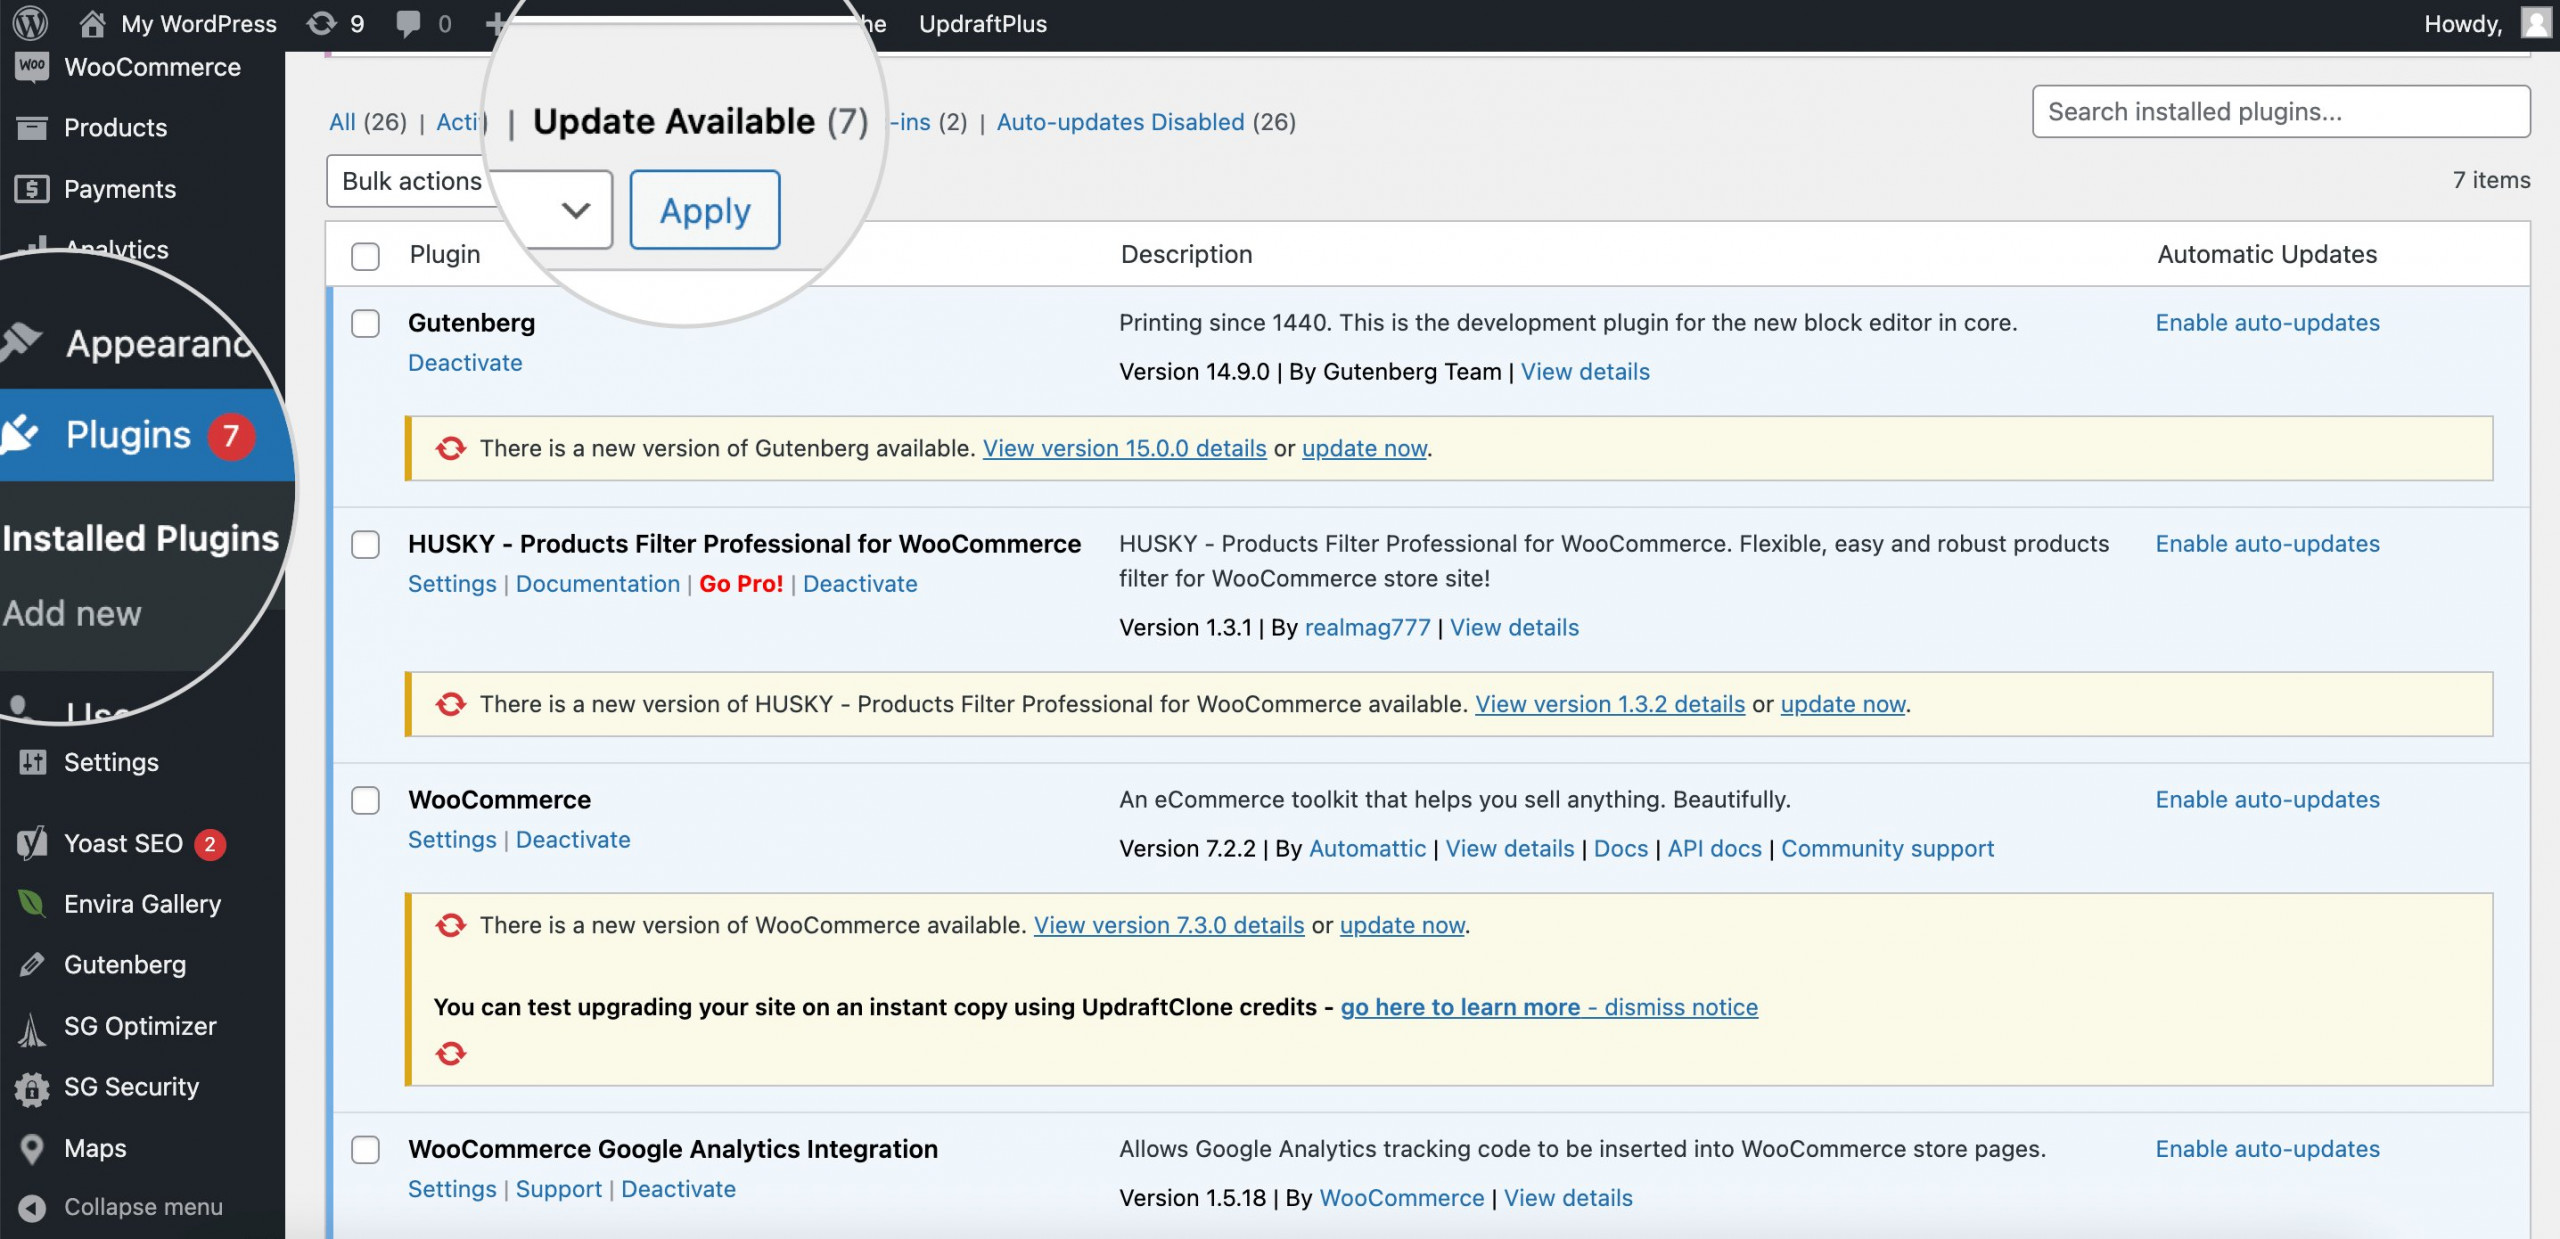View Gutenberg version 15.0.0 details
2560x1239 pixels.
tap(1125, 448)
